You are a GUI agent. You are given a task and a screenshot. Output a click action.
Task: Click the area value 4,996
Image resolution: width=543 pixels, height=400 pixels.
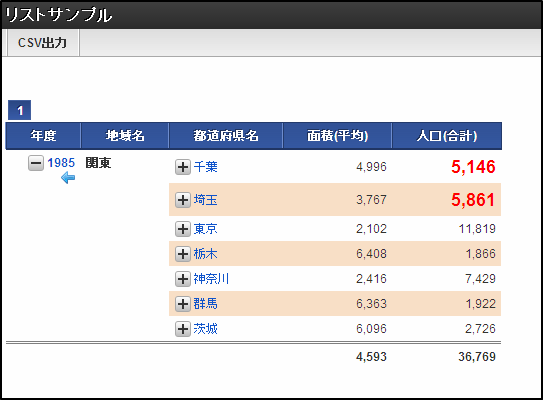[371, 167]
